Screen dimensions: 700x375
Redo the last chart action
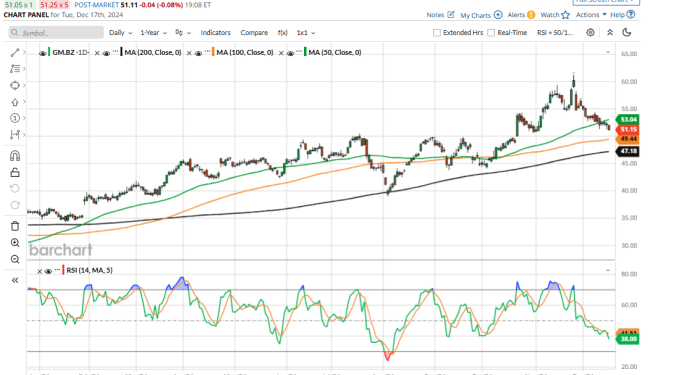pyautogui.click(x=15, y=205)
